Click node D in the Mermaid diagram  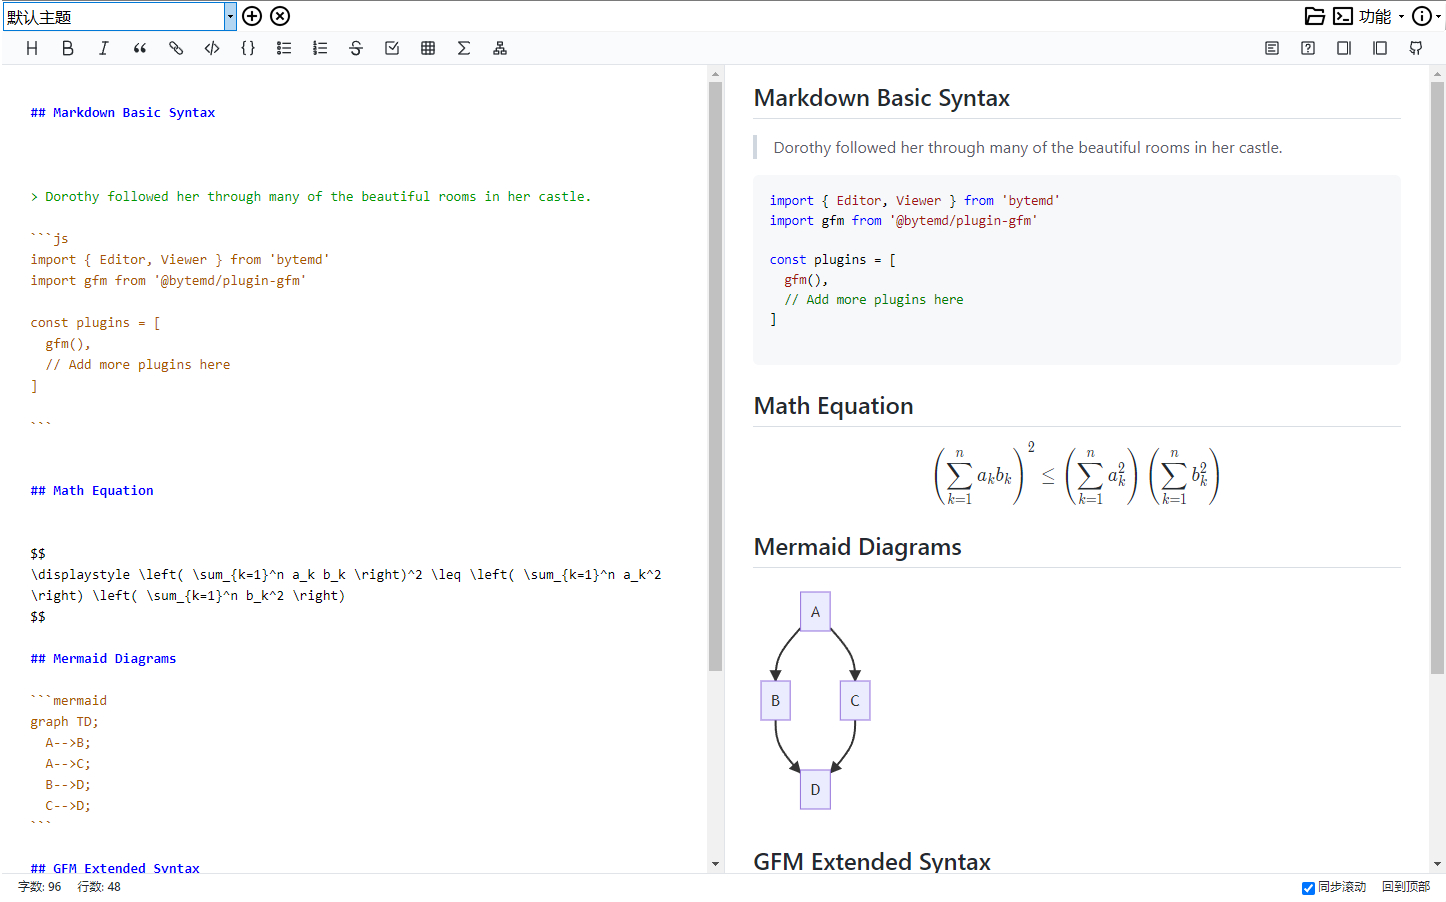pyautogui.click(x=815, y=790)
